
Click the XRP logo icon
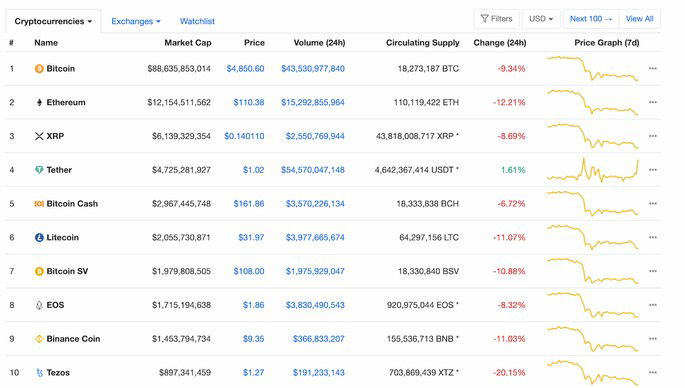(x=39, y=136)
